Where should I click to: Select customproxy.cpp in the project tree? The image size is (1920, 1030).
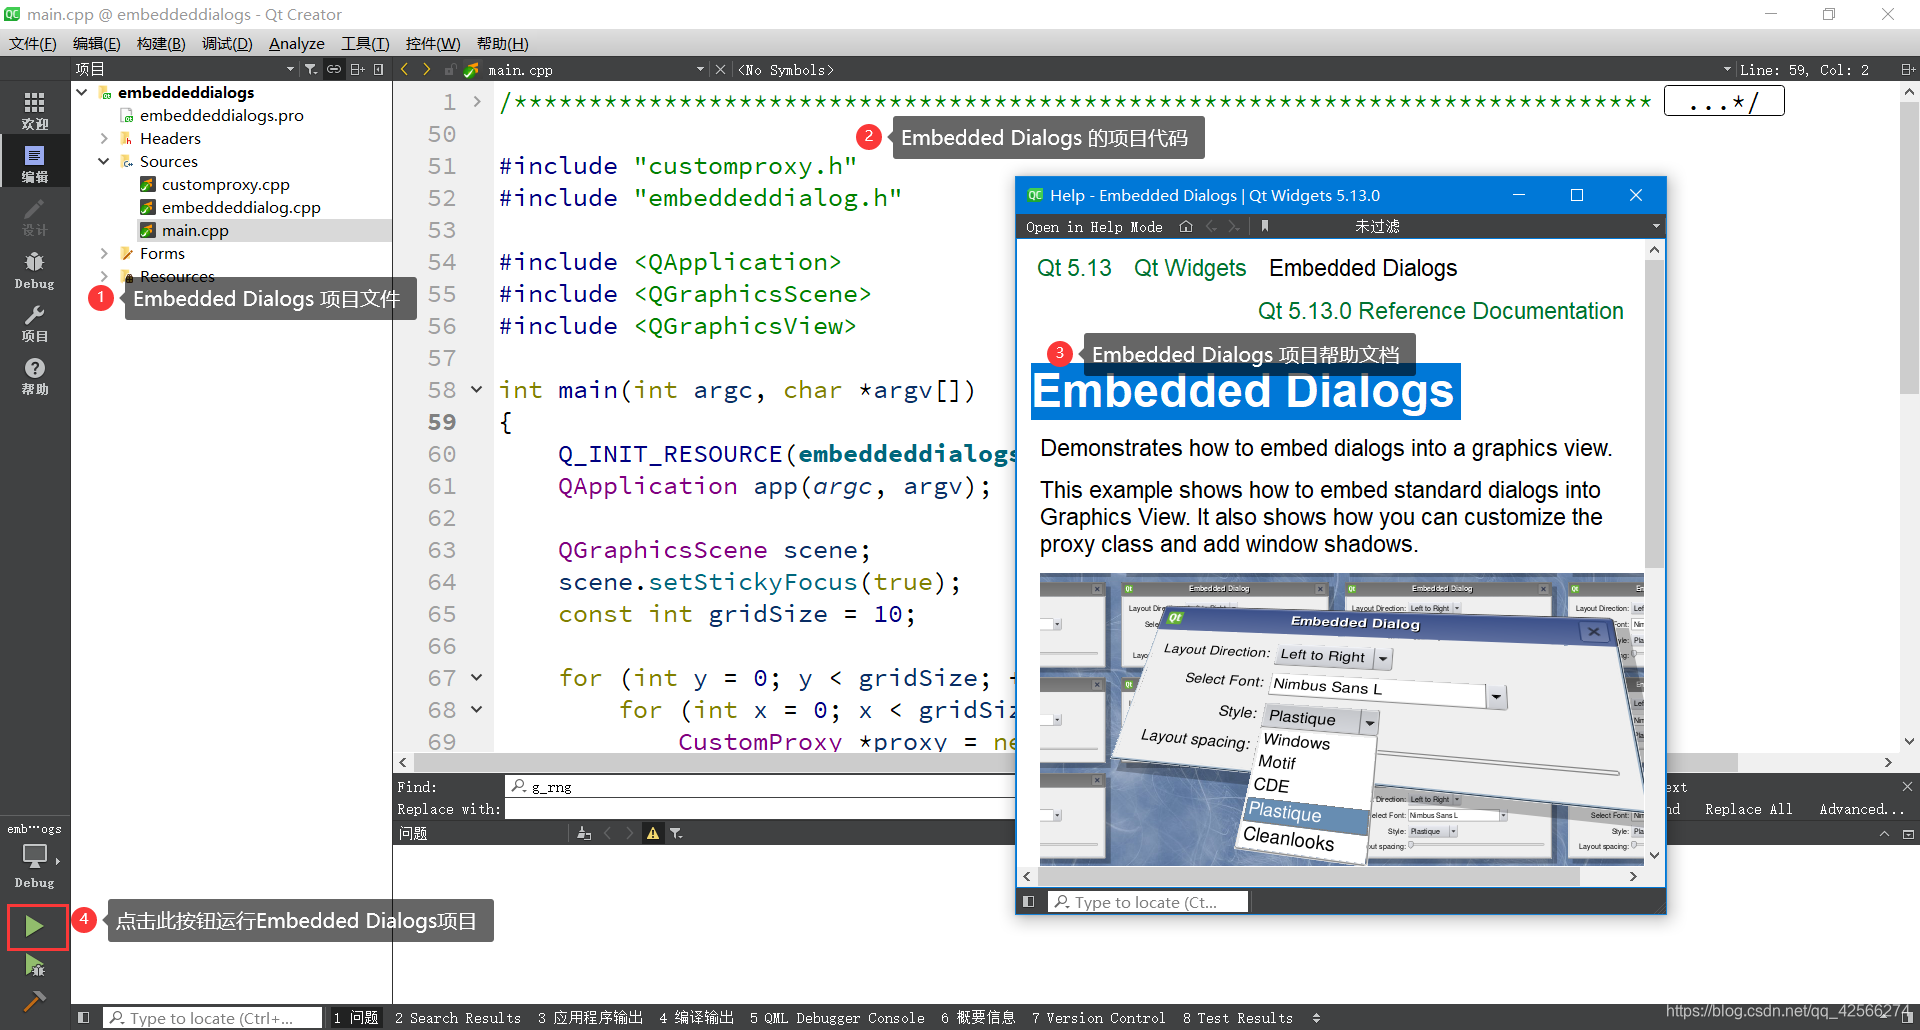(x=226, y=184)
